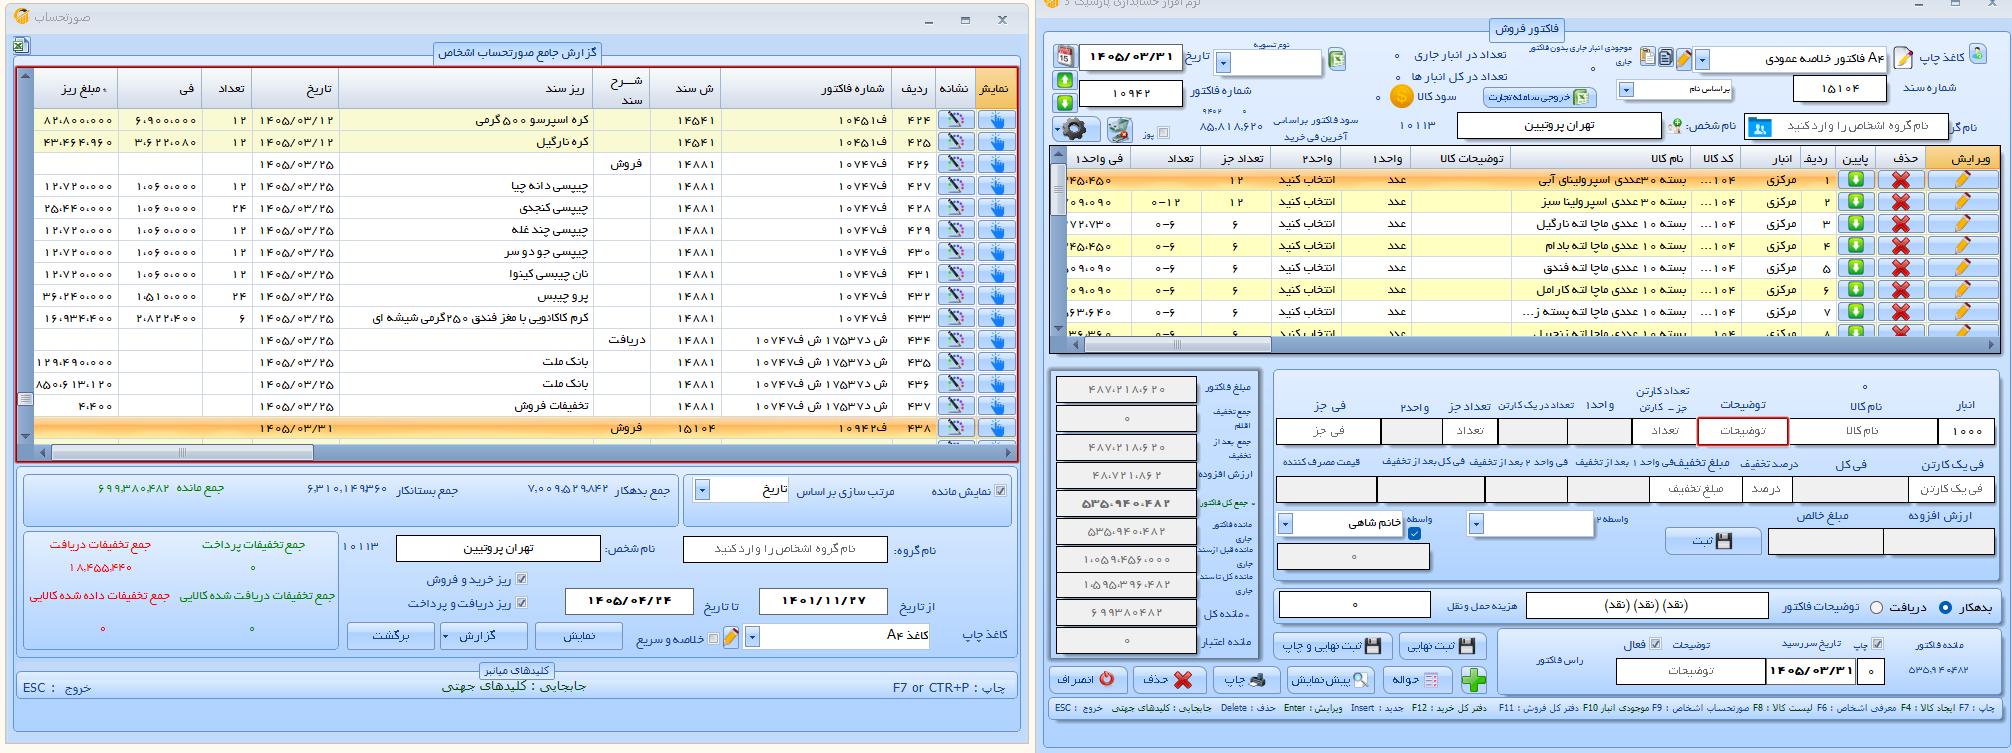
Task: Click the ثبت نهایی و چاپ button
Action: 1331,646
